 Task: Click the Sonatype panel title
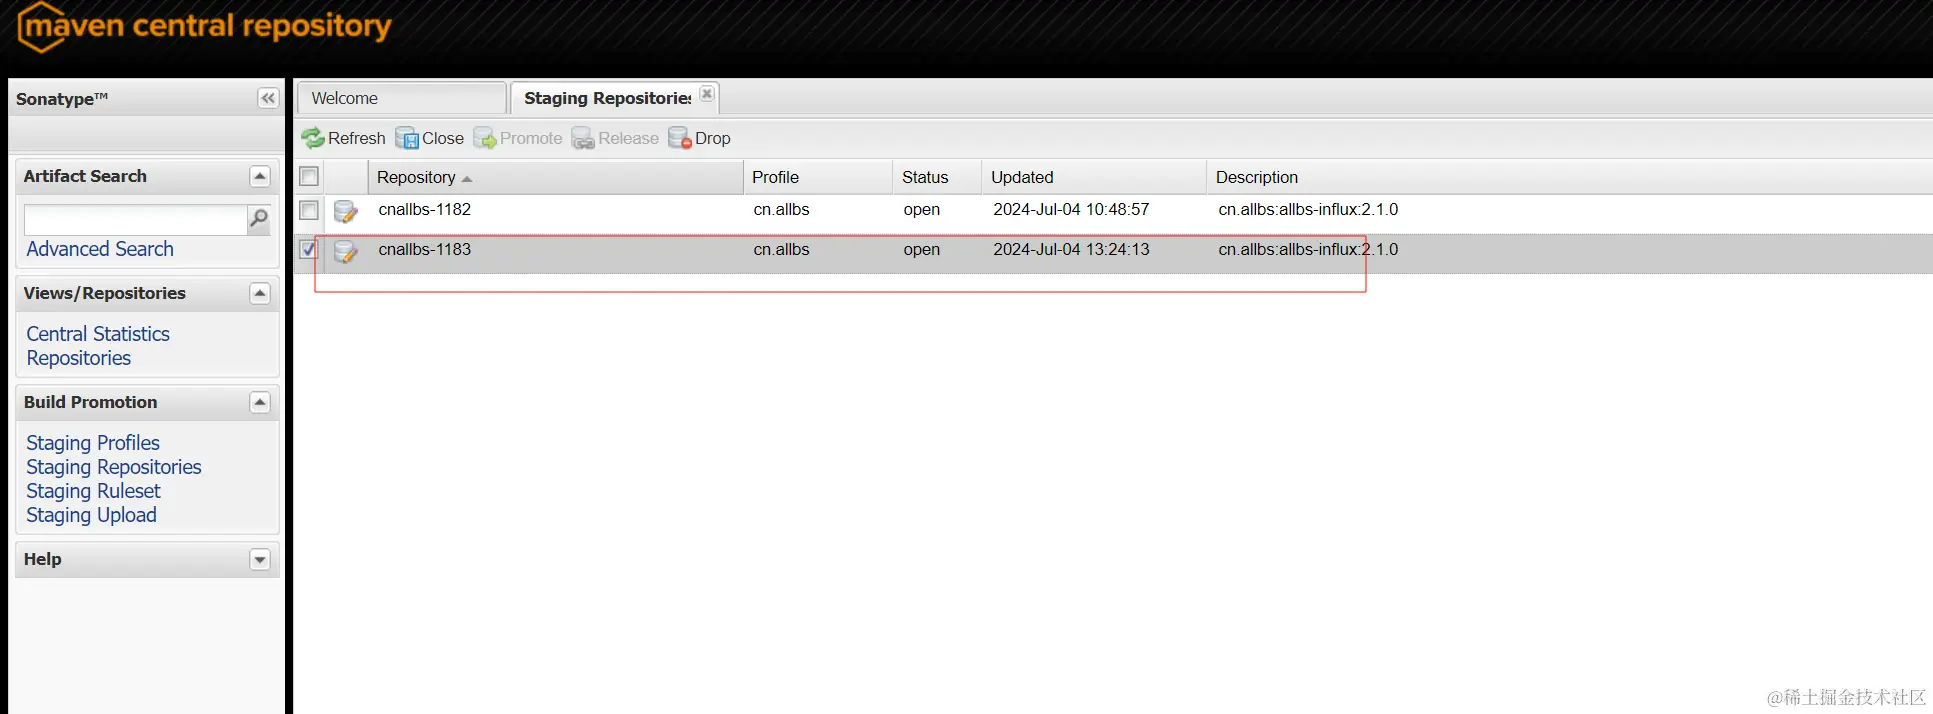coord(62,99)
